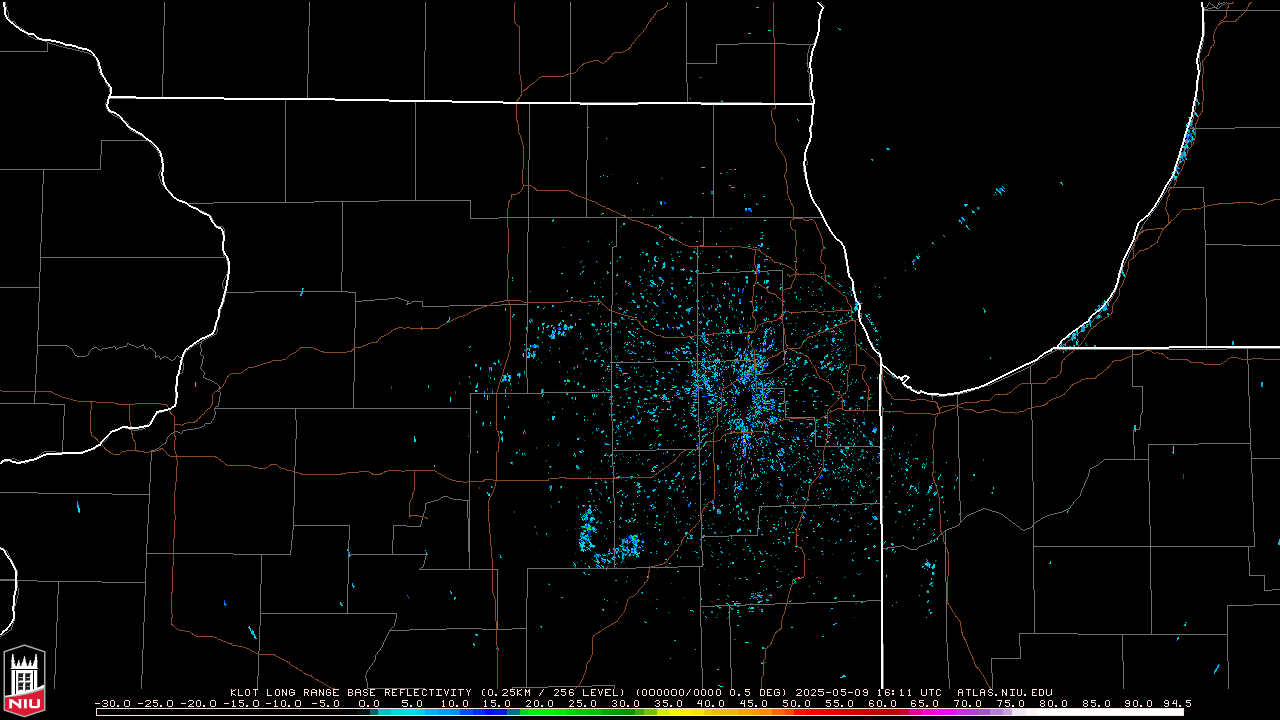
Task: Click the -15.0 scale label
Action: (x=241, y=703)
